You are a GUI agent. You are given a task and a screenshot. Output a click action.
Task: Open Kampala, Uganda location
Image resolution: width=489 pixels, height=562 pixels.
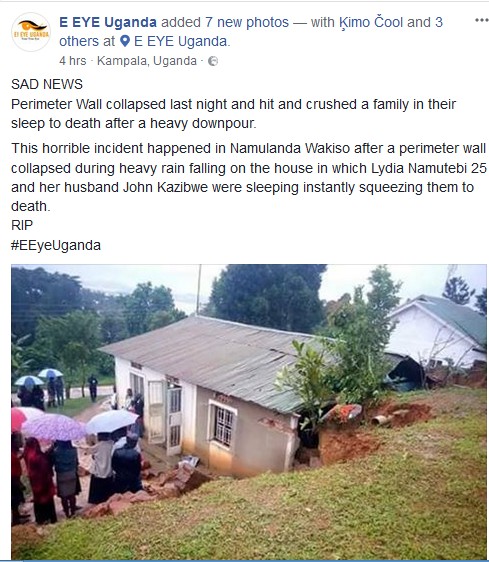(x=147, y=61)
